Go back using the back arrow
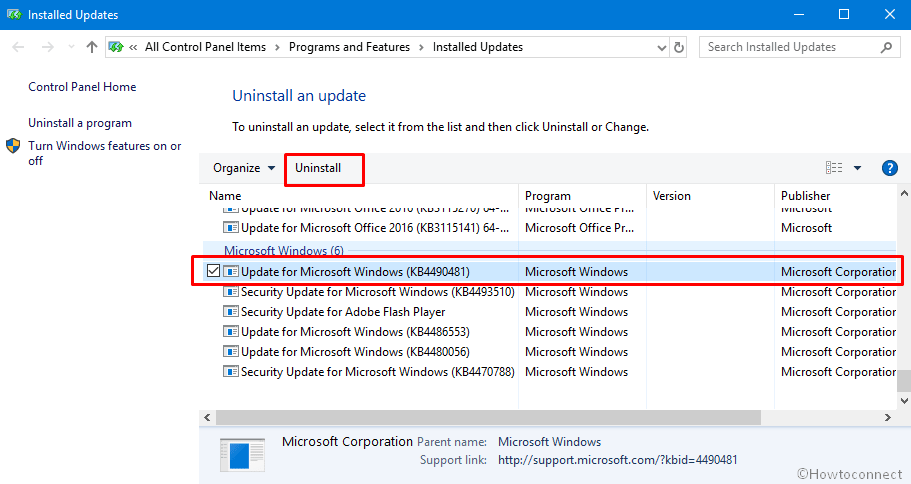This screenshot has width=911, height=484. [18, 47]
